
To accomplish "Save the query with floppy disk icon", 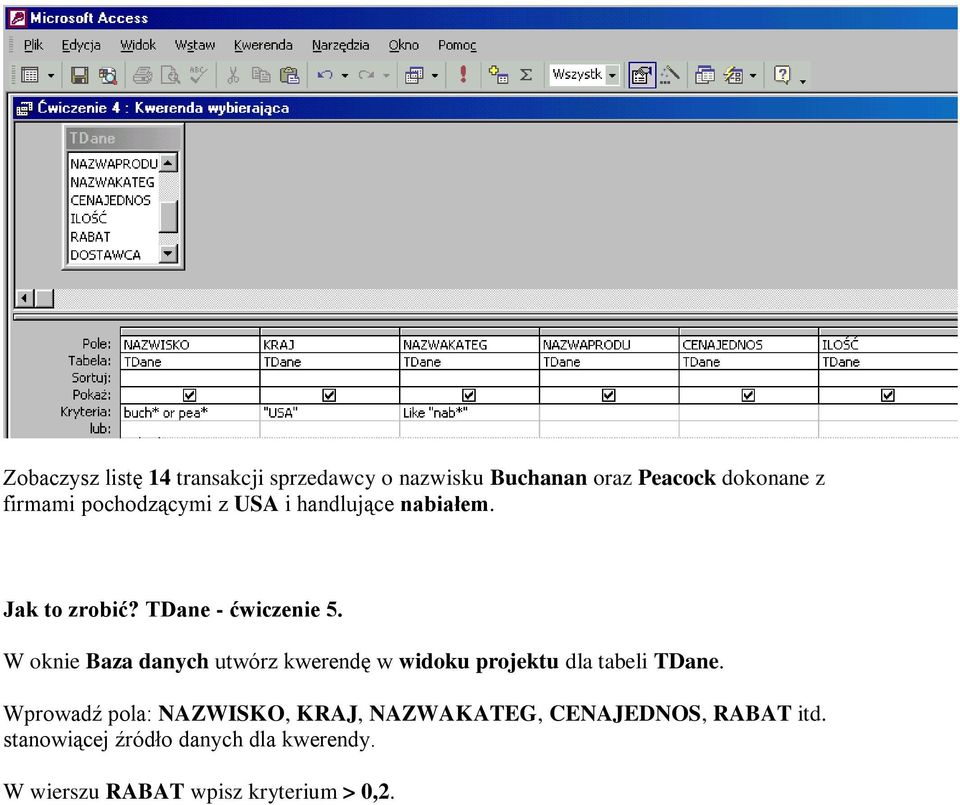I will coord(79,75).
